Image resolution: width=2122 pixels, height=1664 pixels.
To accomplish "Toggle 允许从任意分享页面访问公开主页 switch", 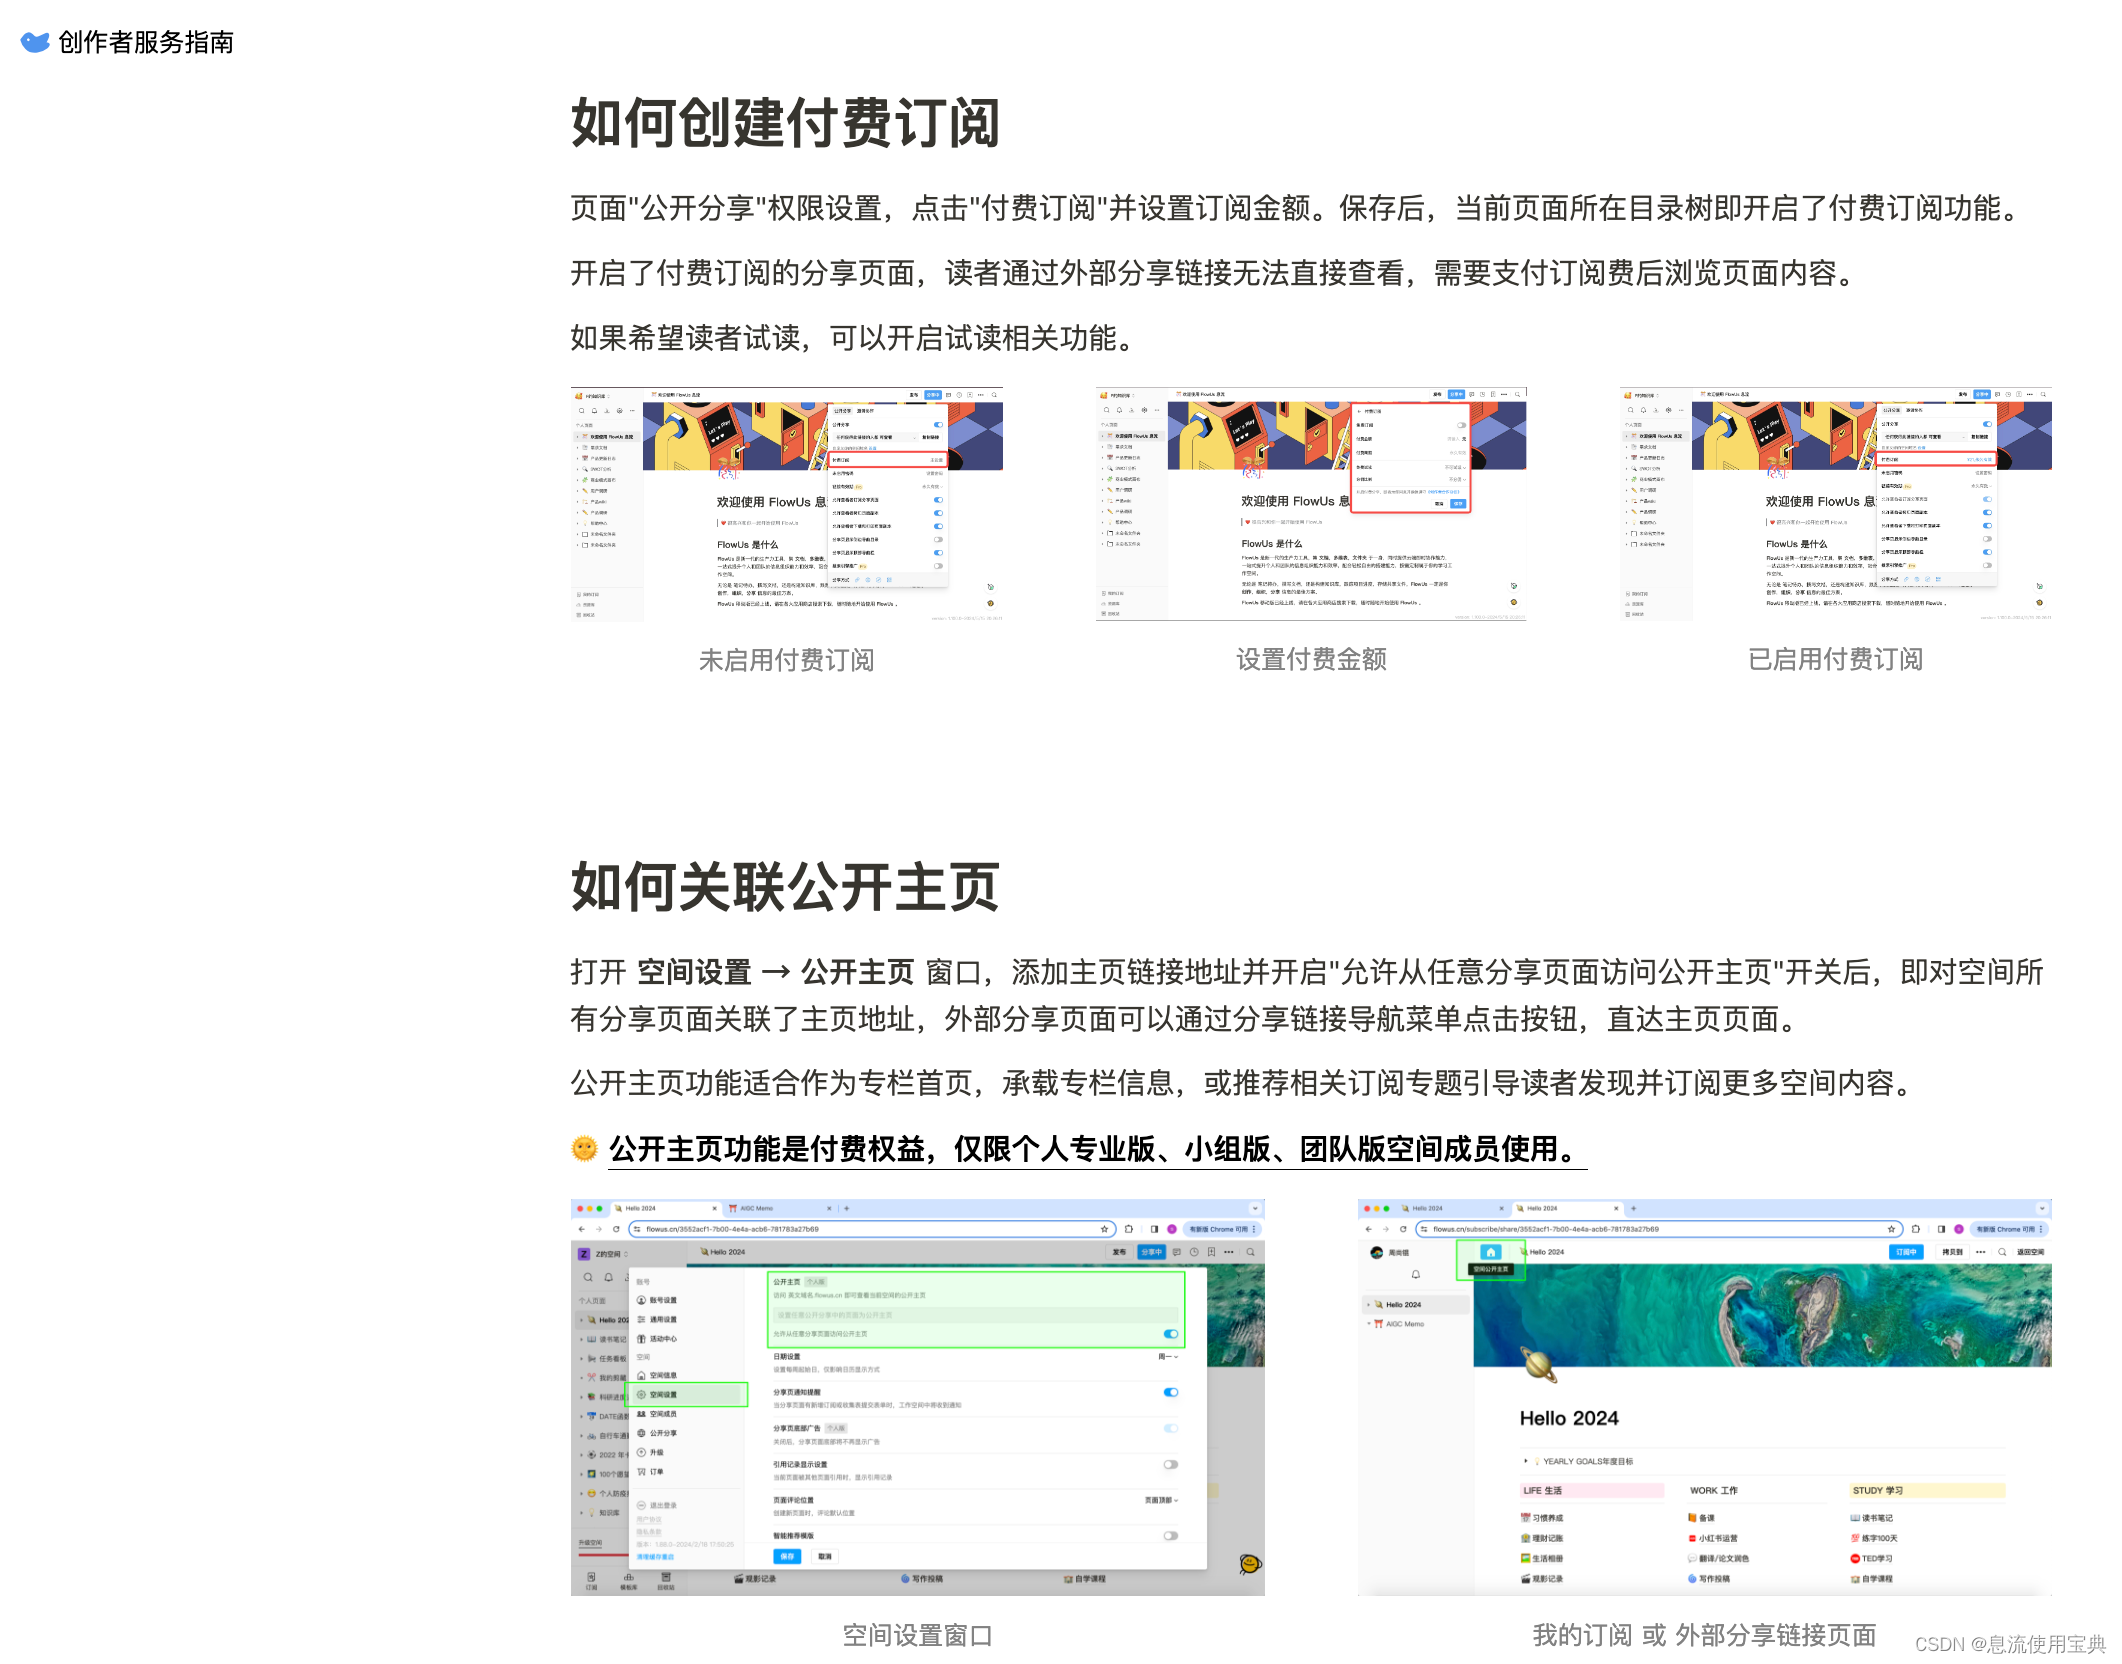I will pyautogui.click(x=1170, y=1334).
